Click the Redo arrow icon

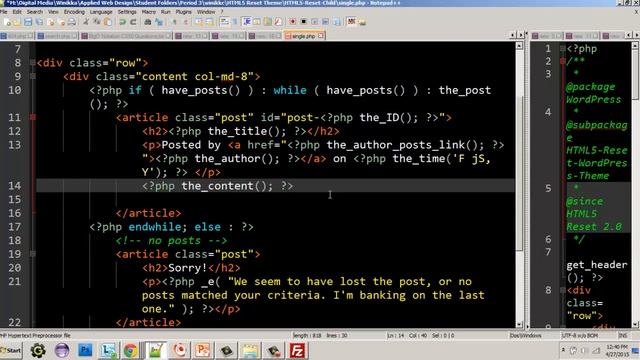tap(133, 22)
